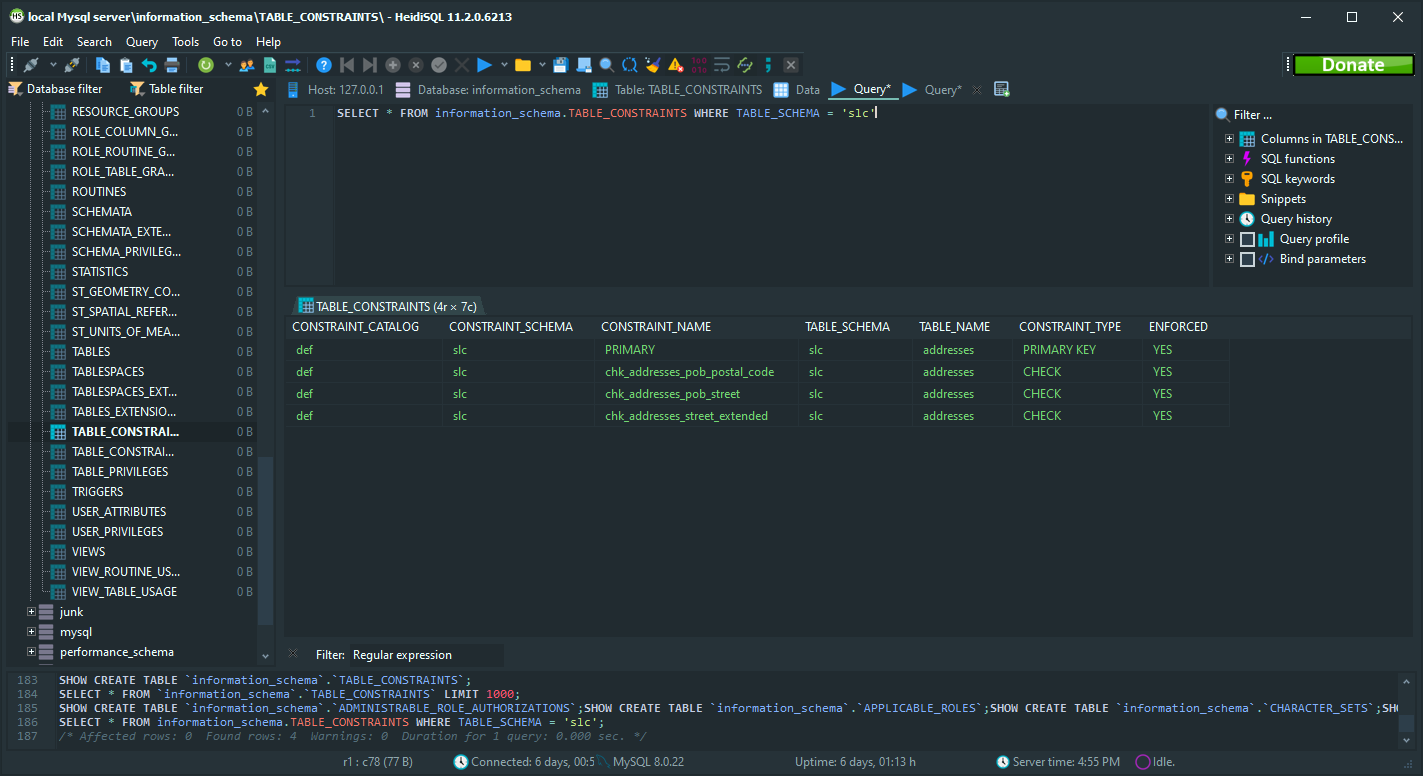
Task: Select the Undo icon in the toolbar
Action: coord(150,64)
